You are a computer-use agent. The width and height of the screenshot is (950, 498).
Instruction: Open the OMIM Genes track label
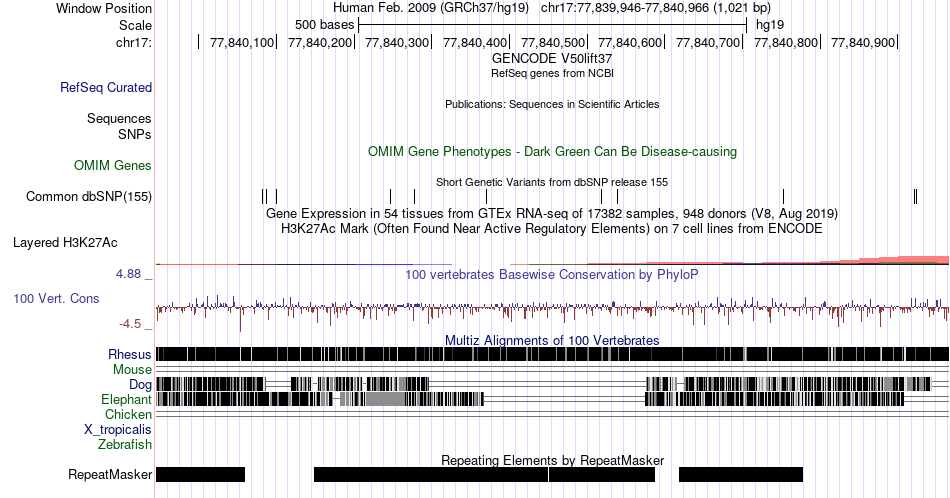[x=113, y=165]
